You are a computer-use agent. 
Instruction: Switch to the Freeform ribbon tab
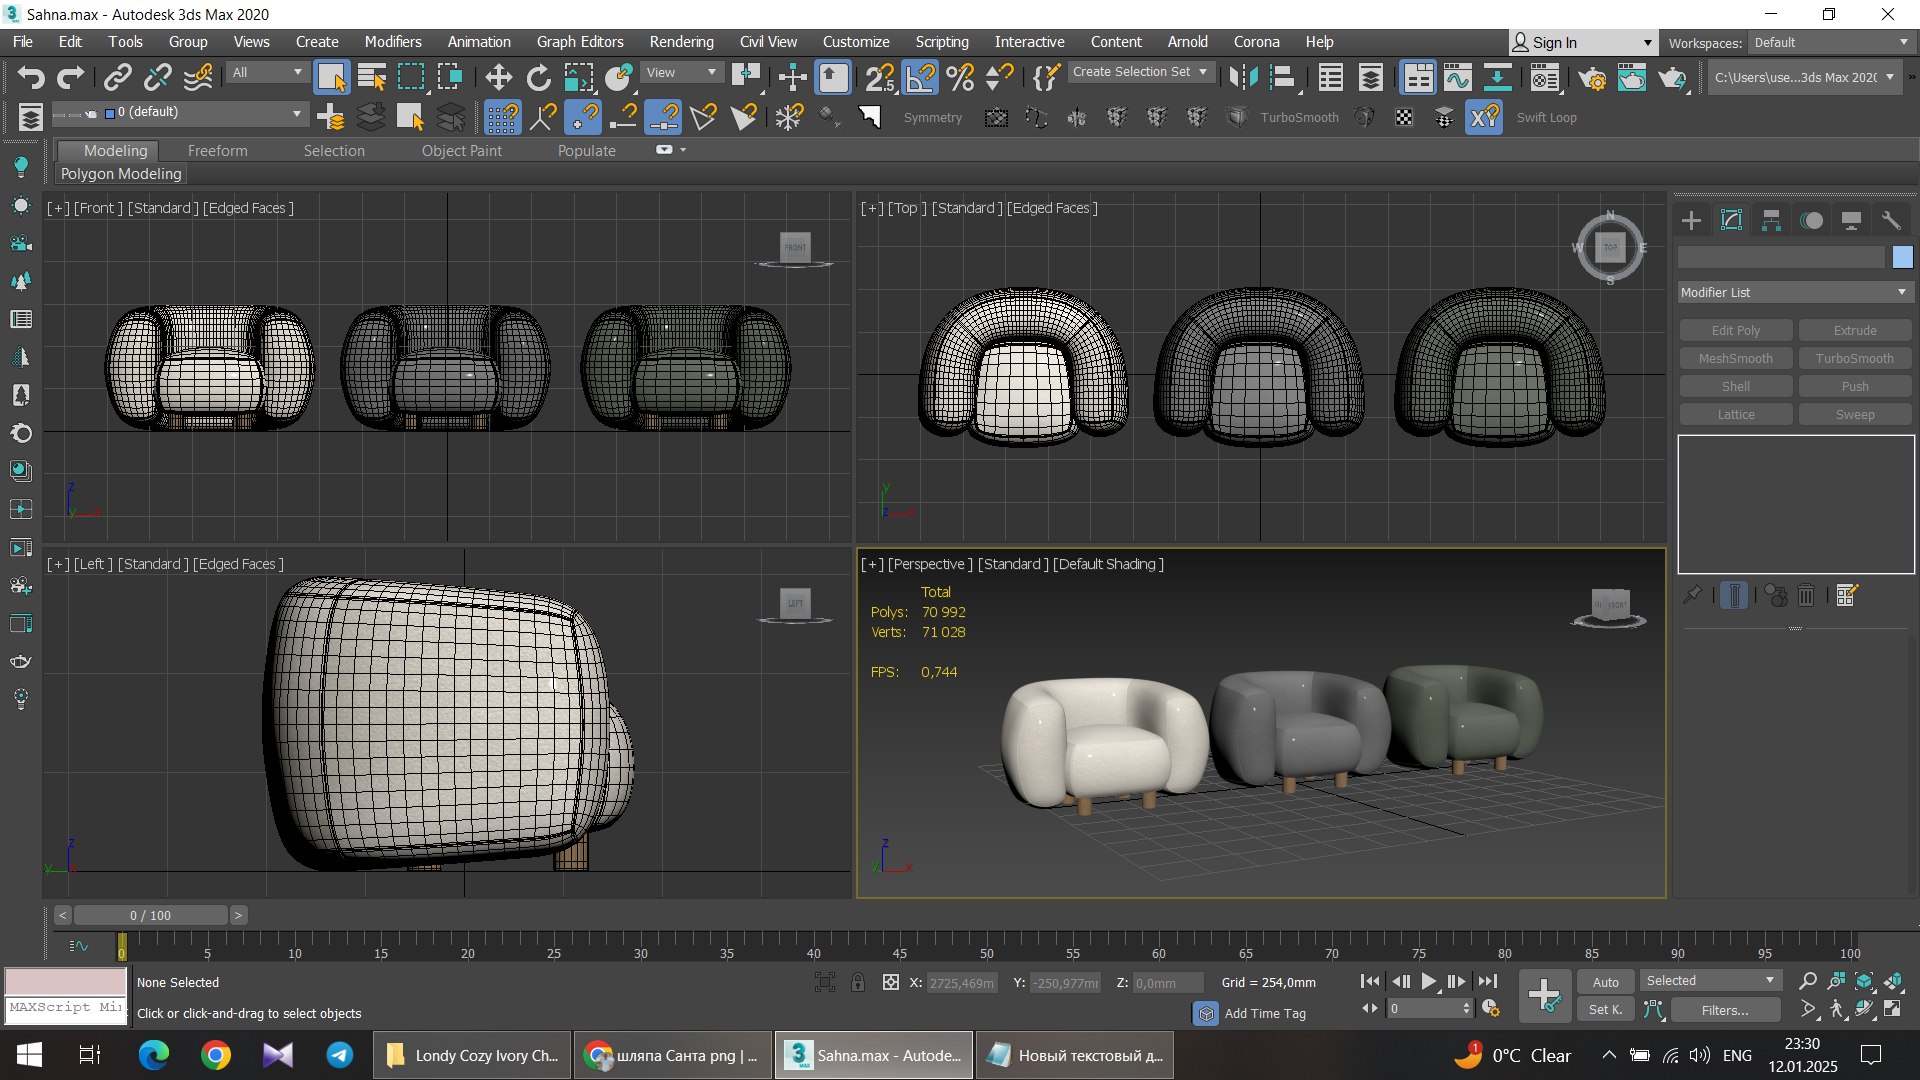tap(217, 150)
